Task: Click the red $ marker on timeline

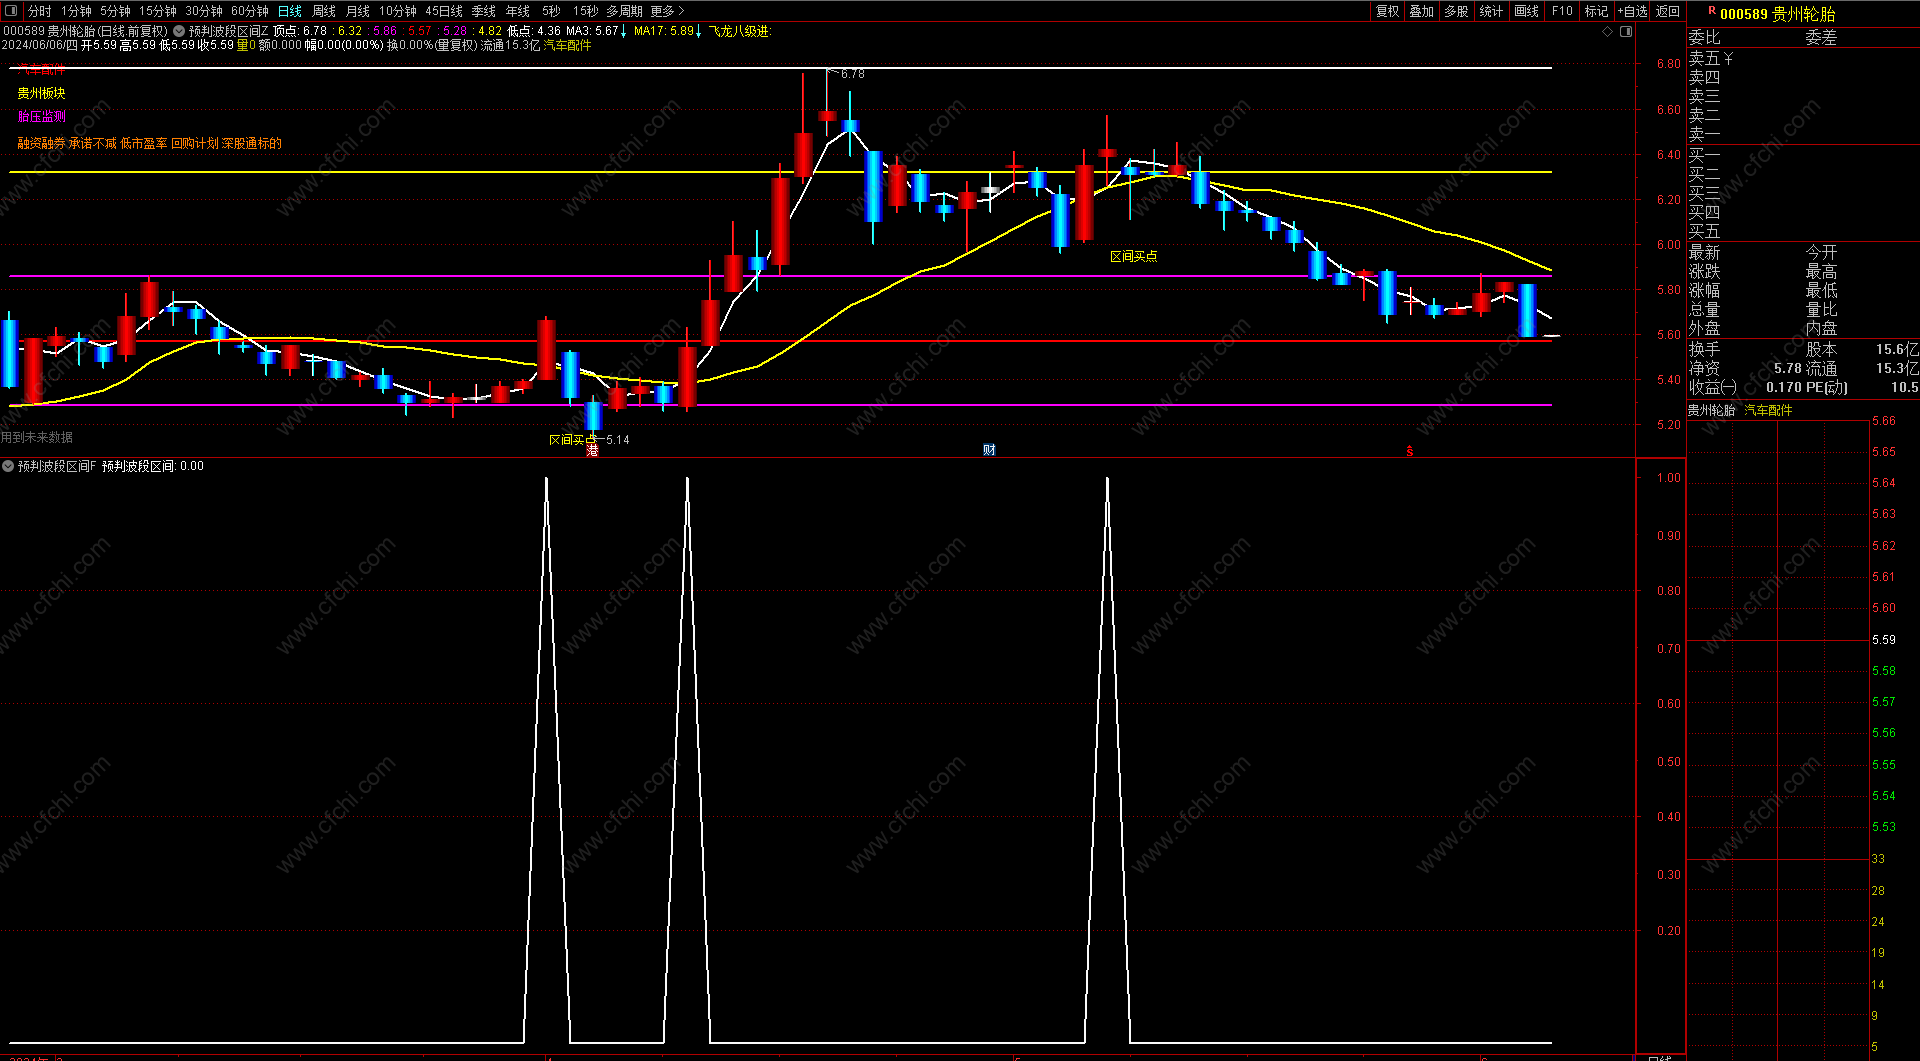Action: (1410, 451)
